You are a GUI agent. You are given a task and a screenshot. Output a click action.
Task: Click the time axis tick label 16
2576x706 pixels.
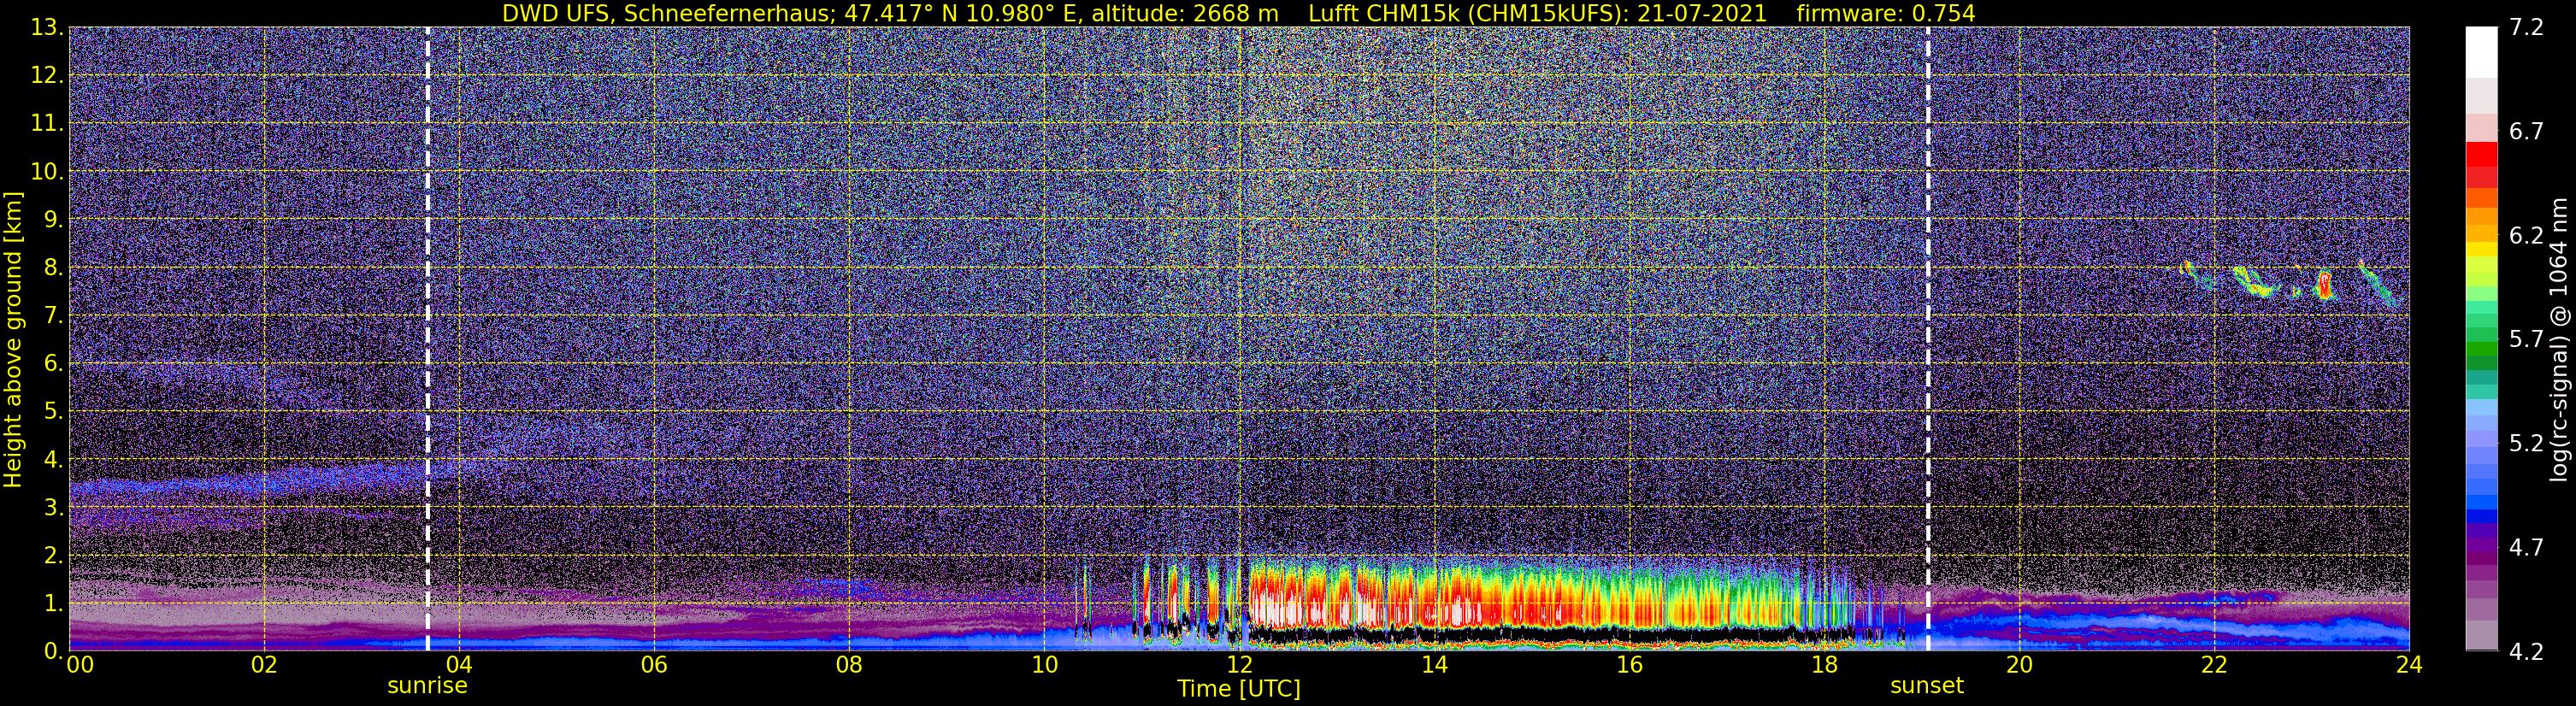click(x=1629, y=665)
